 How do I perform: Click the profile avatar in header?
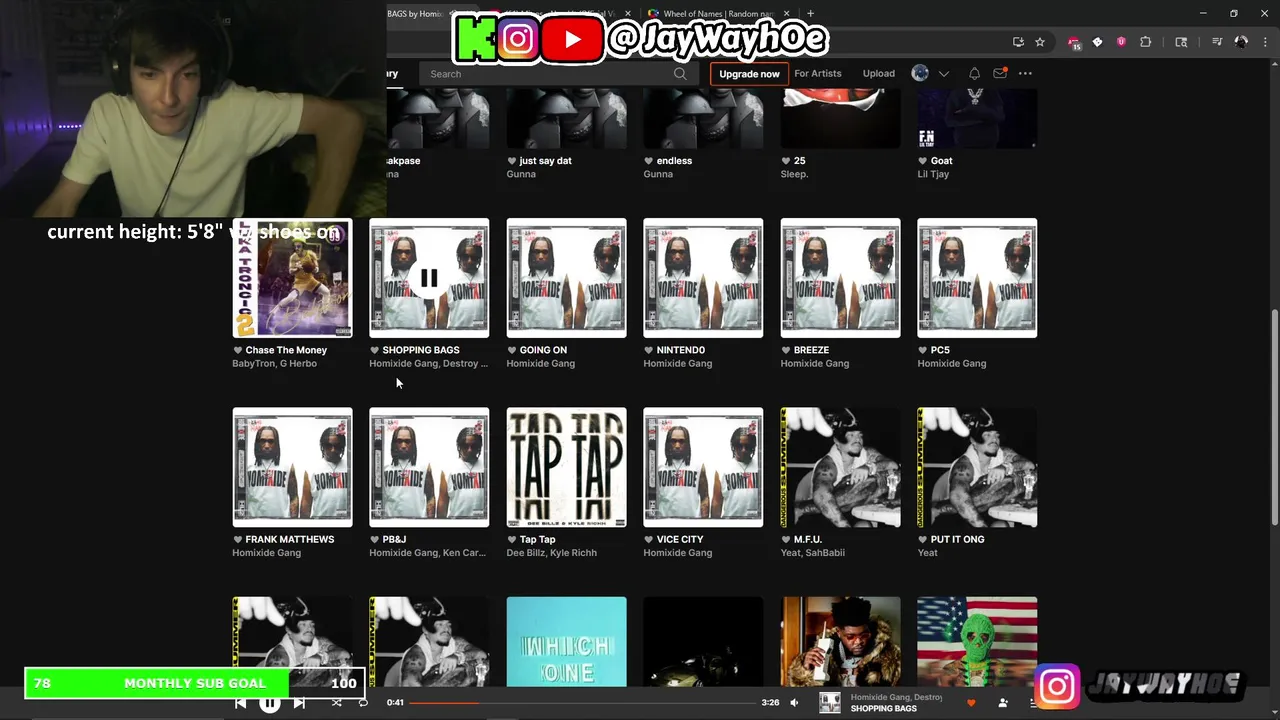[x=920, y=73]
